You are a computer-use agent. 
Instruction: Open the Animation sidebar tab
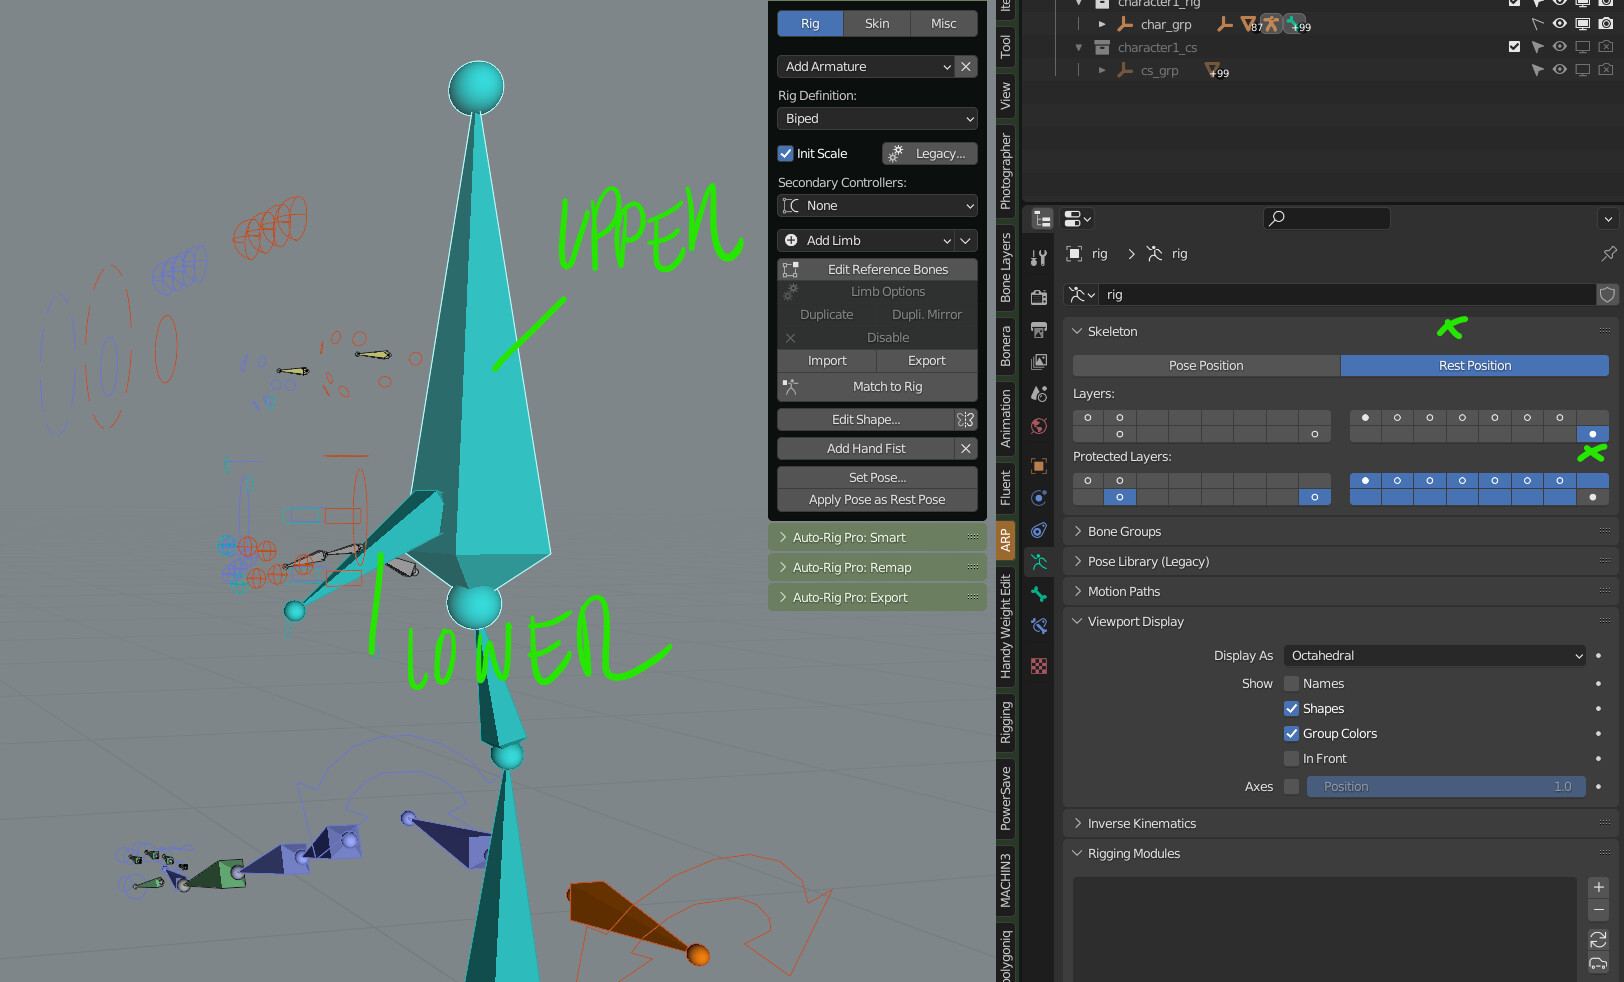click(x=1006, y=419)
